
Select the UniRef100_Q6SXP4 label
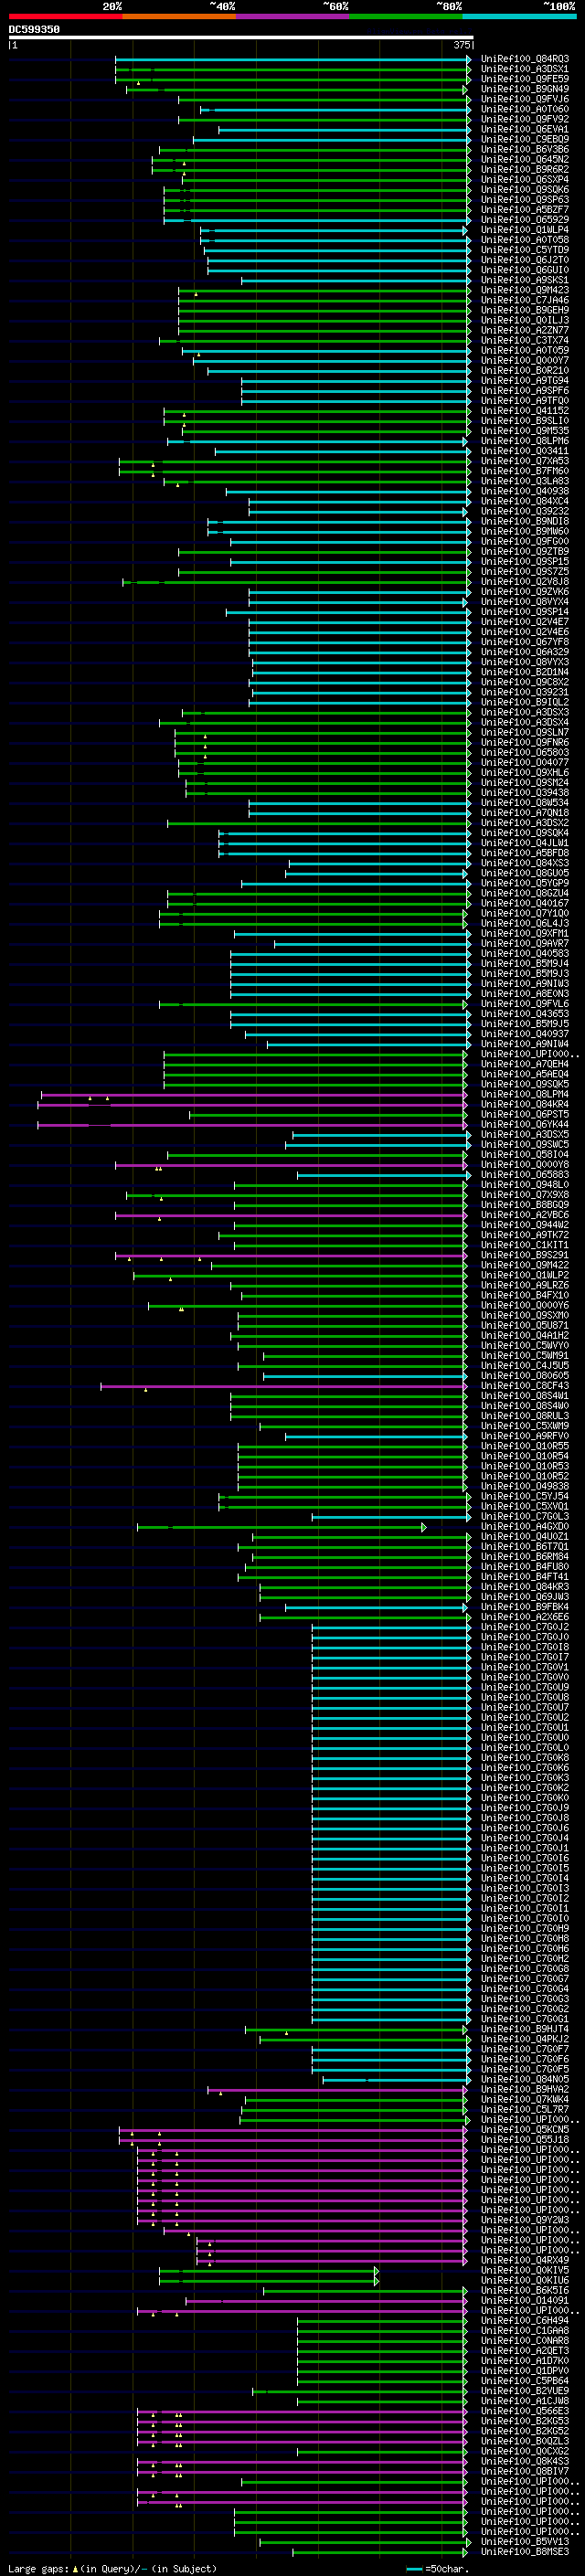click(525, 179)
